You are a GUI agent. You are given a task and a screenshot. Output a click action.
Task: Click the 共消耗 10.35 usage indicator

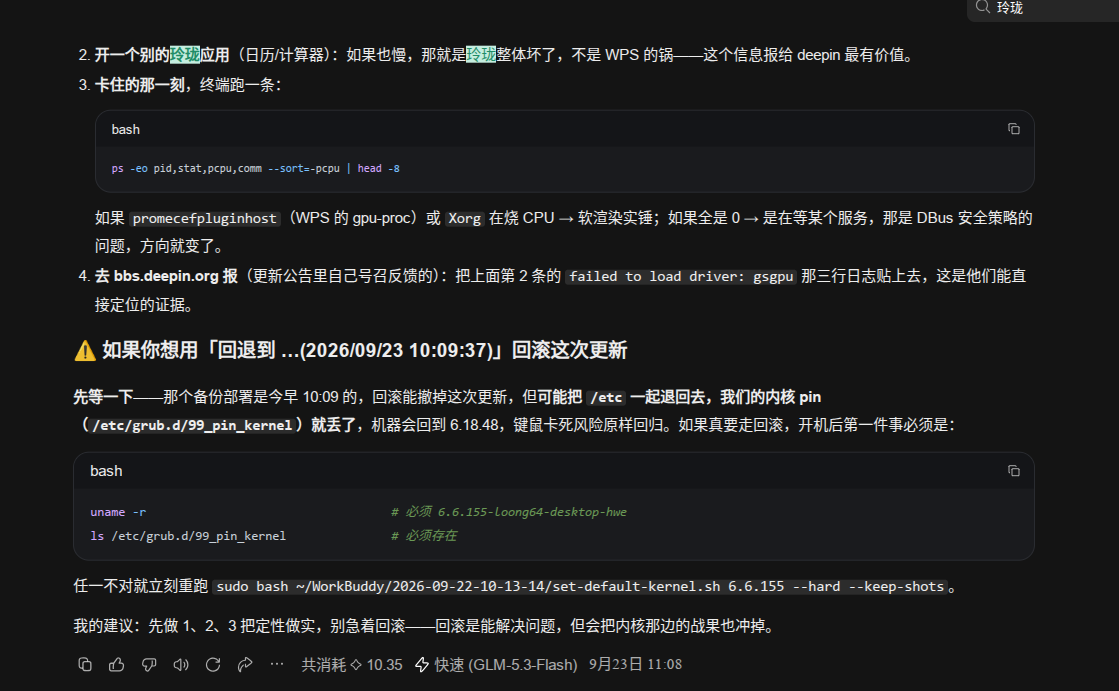352,665
